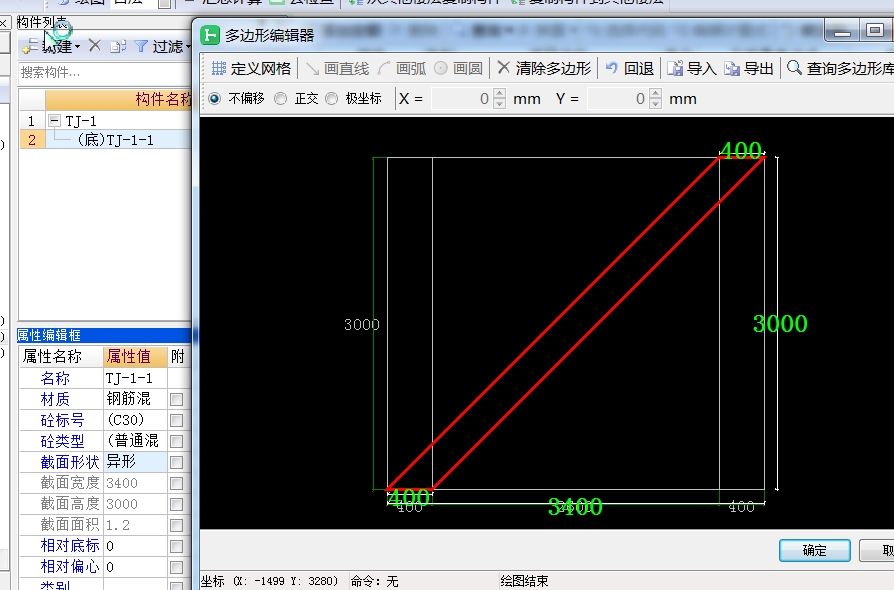Toggle the 截面形状 row checkbox

177,462
